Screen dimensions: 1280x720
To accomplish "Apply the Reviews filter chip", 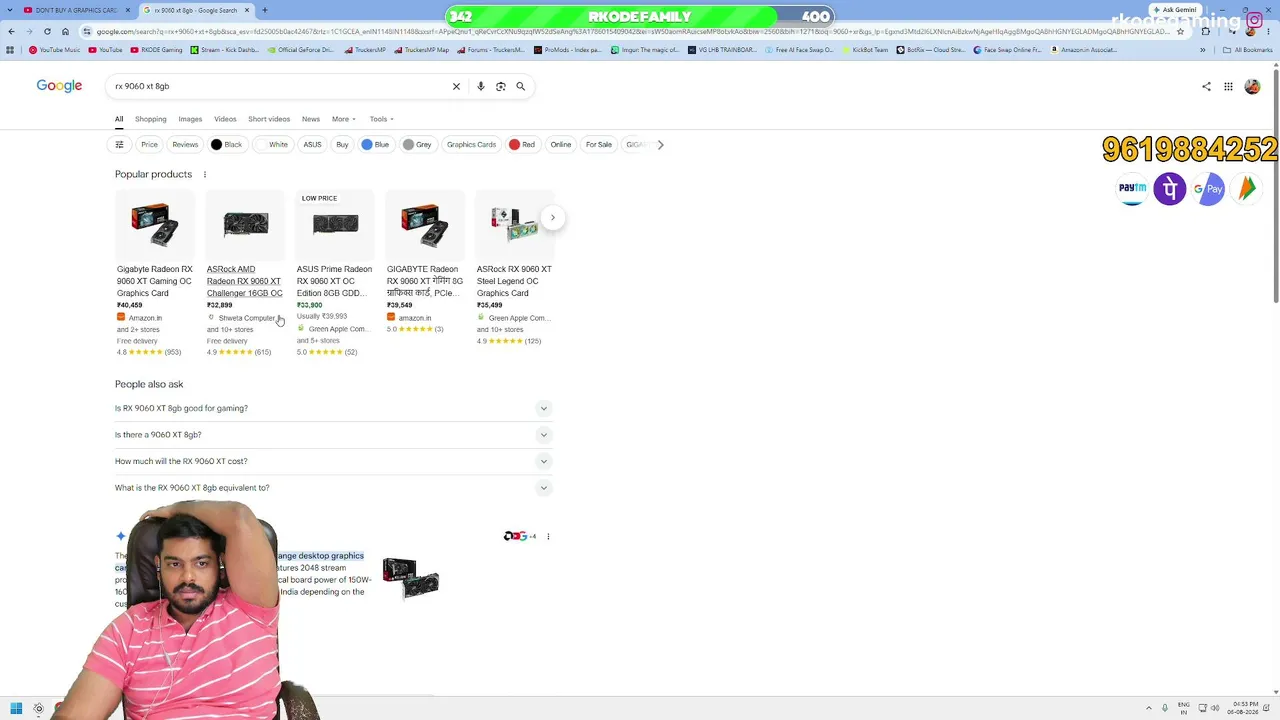I will 185,145.
